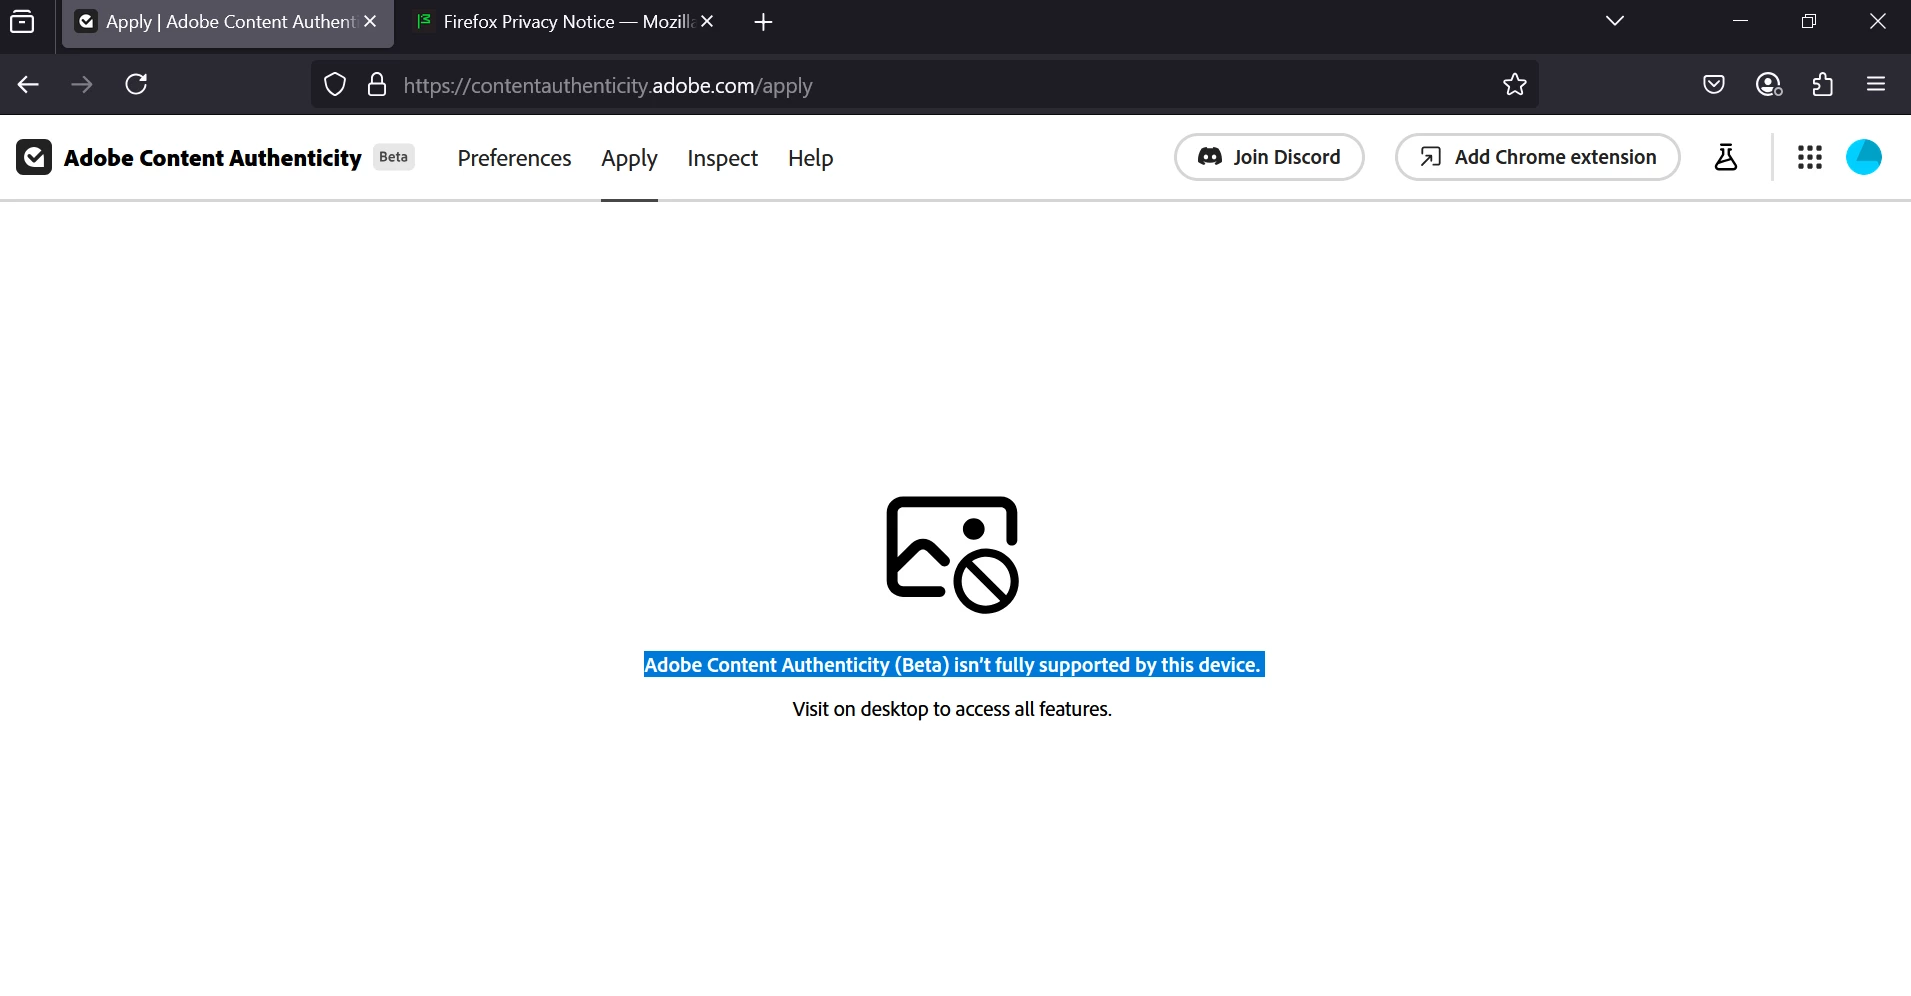Open the tracking protection shield icon
This screenshot has height=996, width=1911.
click(x=335, y=85)
